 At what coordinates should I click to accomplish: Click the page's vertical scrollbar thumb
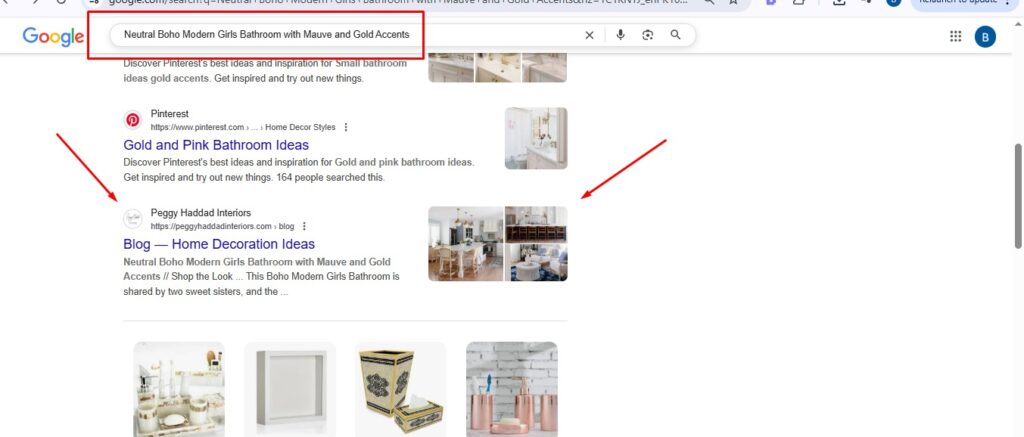pyautogui.click(x=1018, y=196)
